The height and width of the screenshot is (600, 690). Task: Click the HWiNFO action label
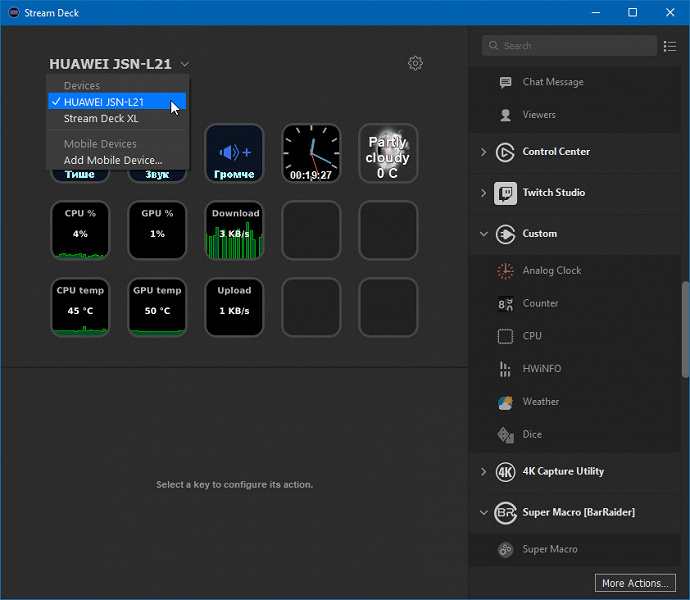click(542, 369)
